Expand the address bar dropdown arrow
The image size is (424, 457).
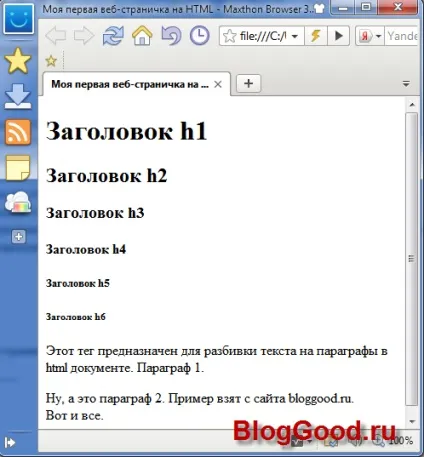(x=295, y=36)
